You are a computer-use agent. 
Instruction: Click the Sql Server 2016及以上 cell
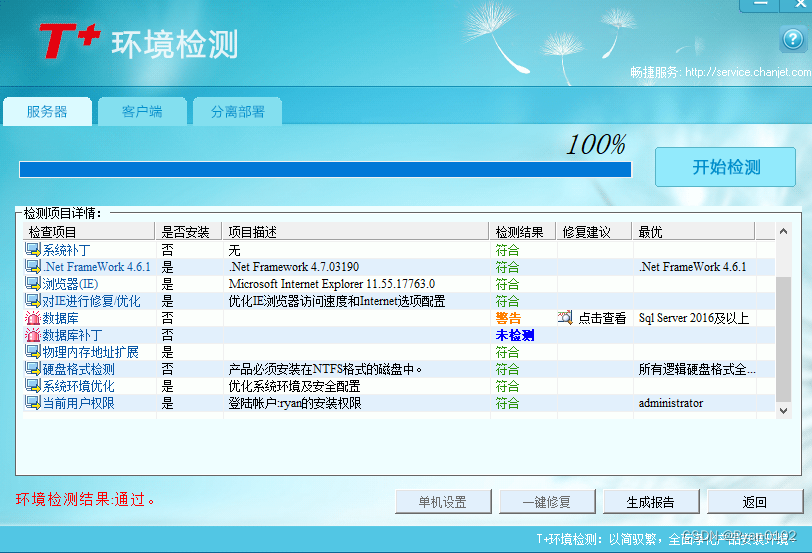(x=694, y=318)
